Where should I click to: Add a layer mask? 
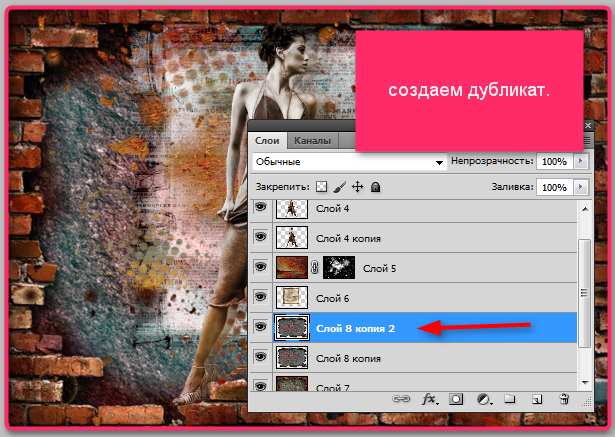coord(456,399)
